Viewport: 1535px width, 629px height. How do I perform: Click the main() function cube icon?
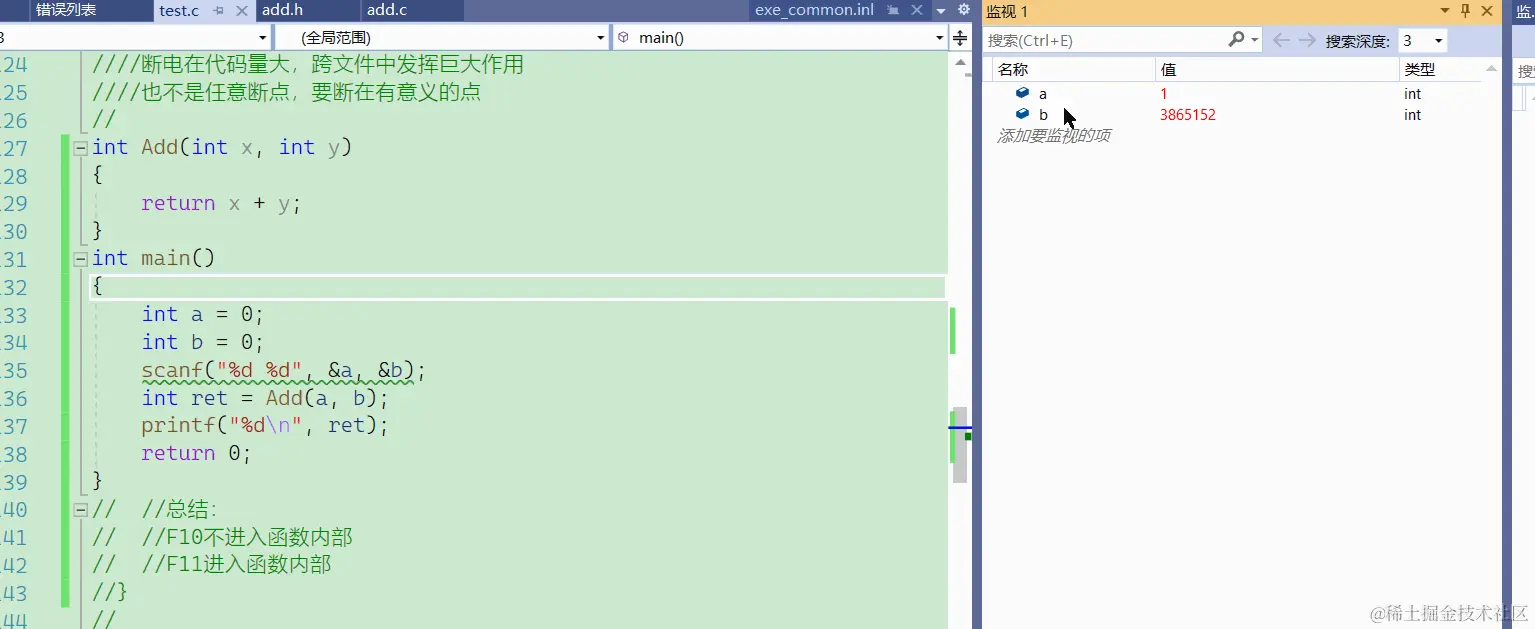[x=623, y=38]
